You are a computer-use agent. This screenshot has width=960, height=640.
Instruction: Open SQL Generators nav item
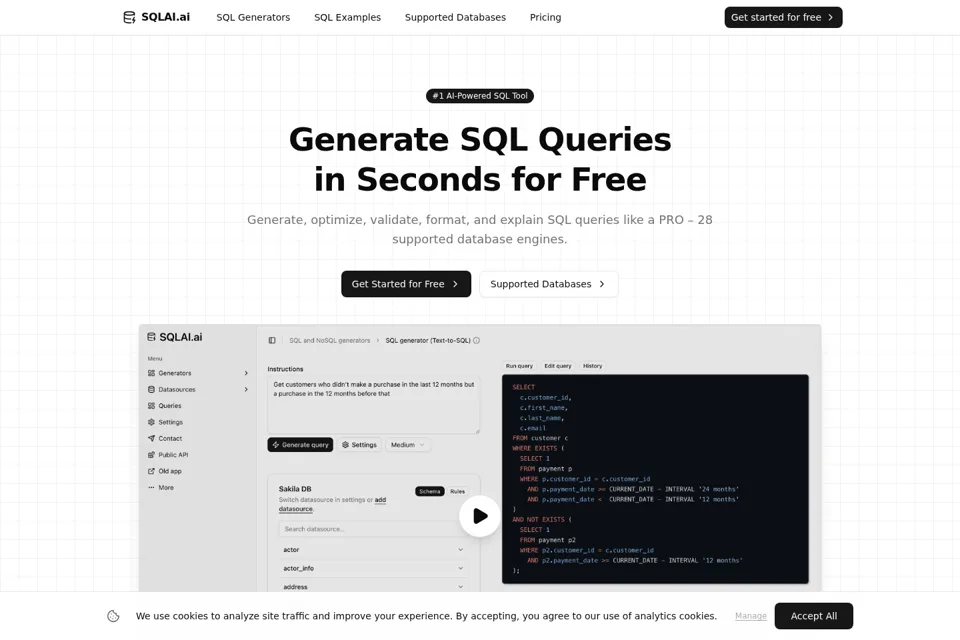[253, 17]
